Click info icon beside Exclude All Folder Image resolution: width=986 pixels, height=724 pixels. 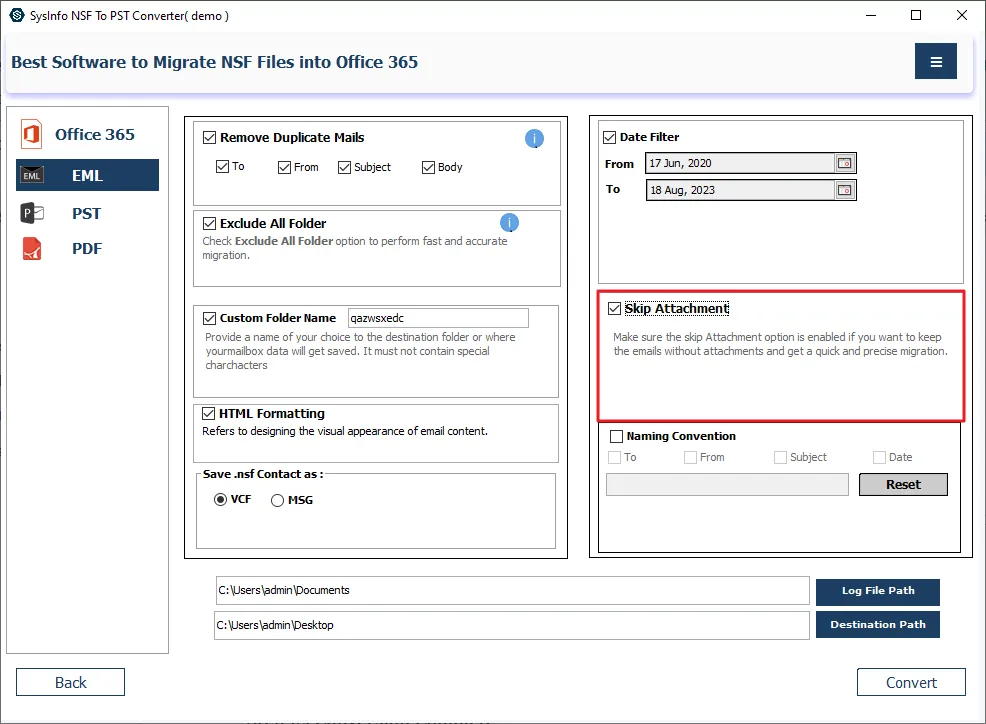(509, 223)
